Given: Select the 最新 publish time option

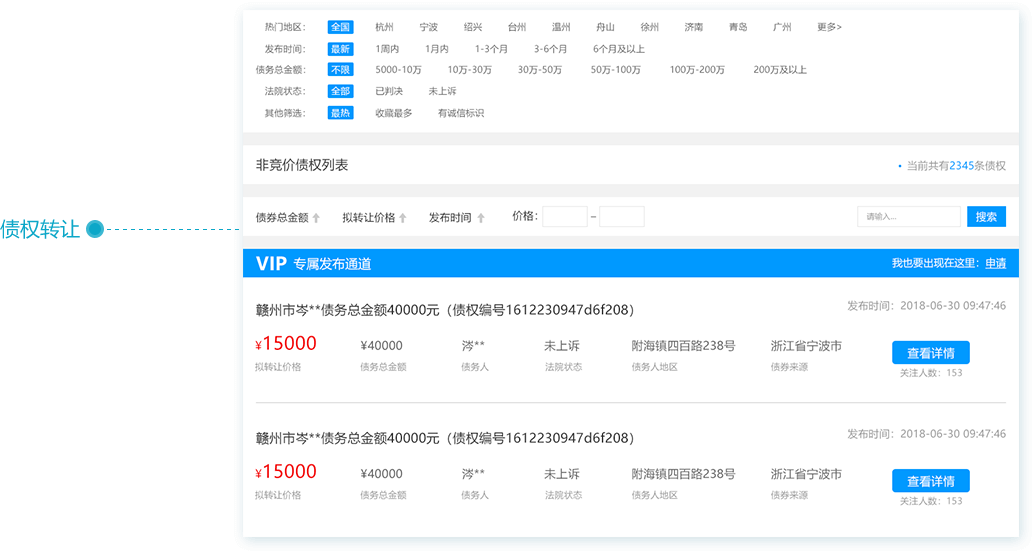Looking at the screenshot, I should 340,49.
